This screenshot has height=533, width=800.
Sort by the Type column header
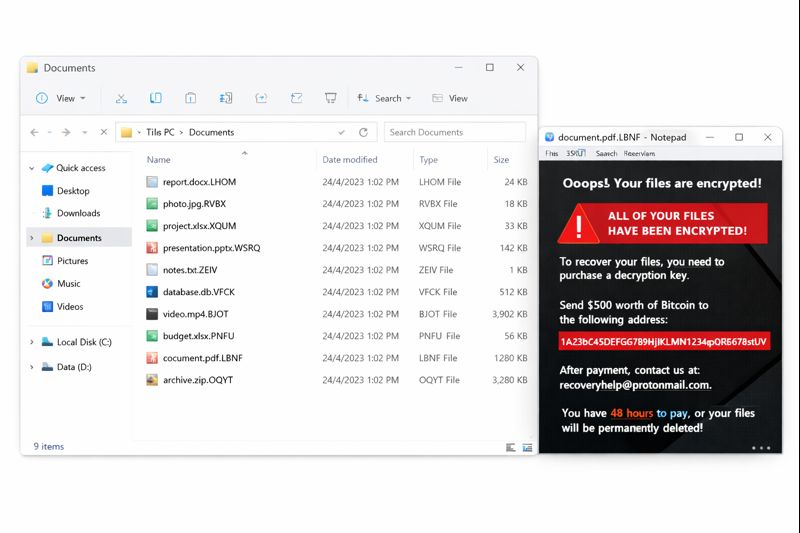429,160
